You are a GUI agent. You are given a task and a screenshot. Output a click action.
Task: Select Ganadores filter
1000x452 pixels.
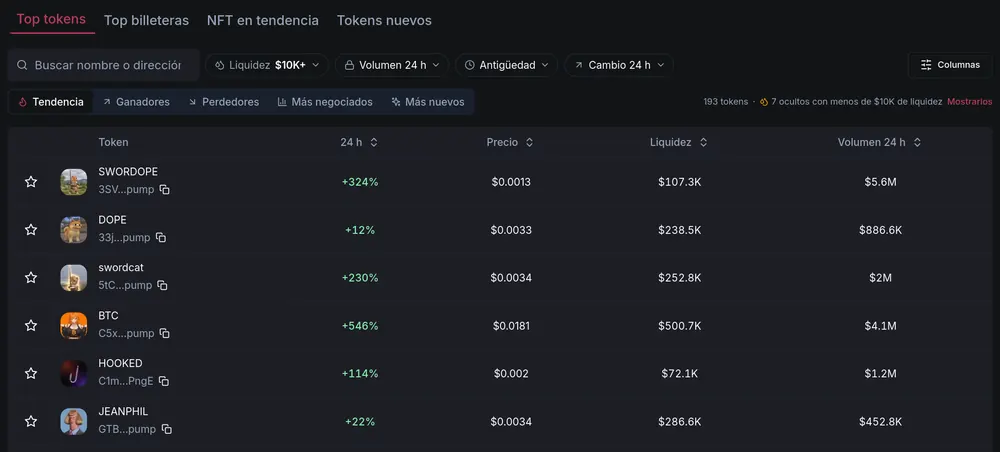tap(136, 102)
